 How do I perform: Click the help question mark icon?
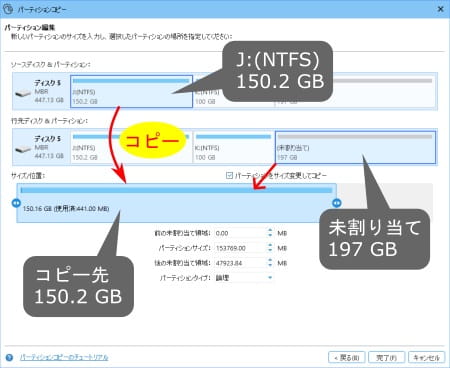[x=9, y=357]
